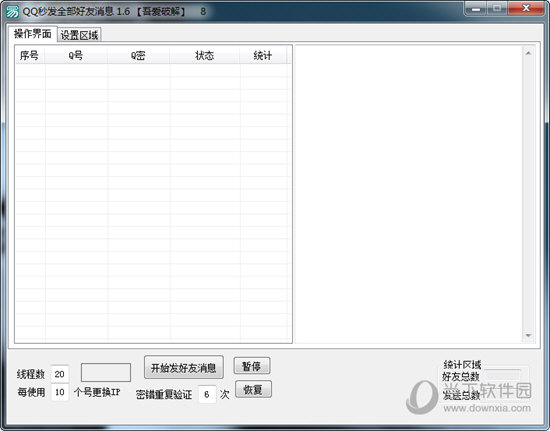This screenshot has width=550, height=431.
Task: Maximize the QQ message sender window
Action: tap(497, 9)
